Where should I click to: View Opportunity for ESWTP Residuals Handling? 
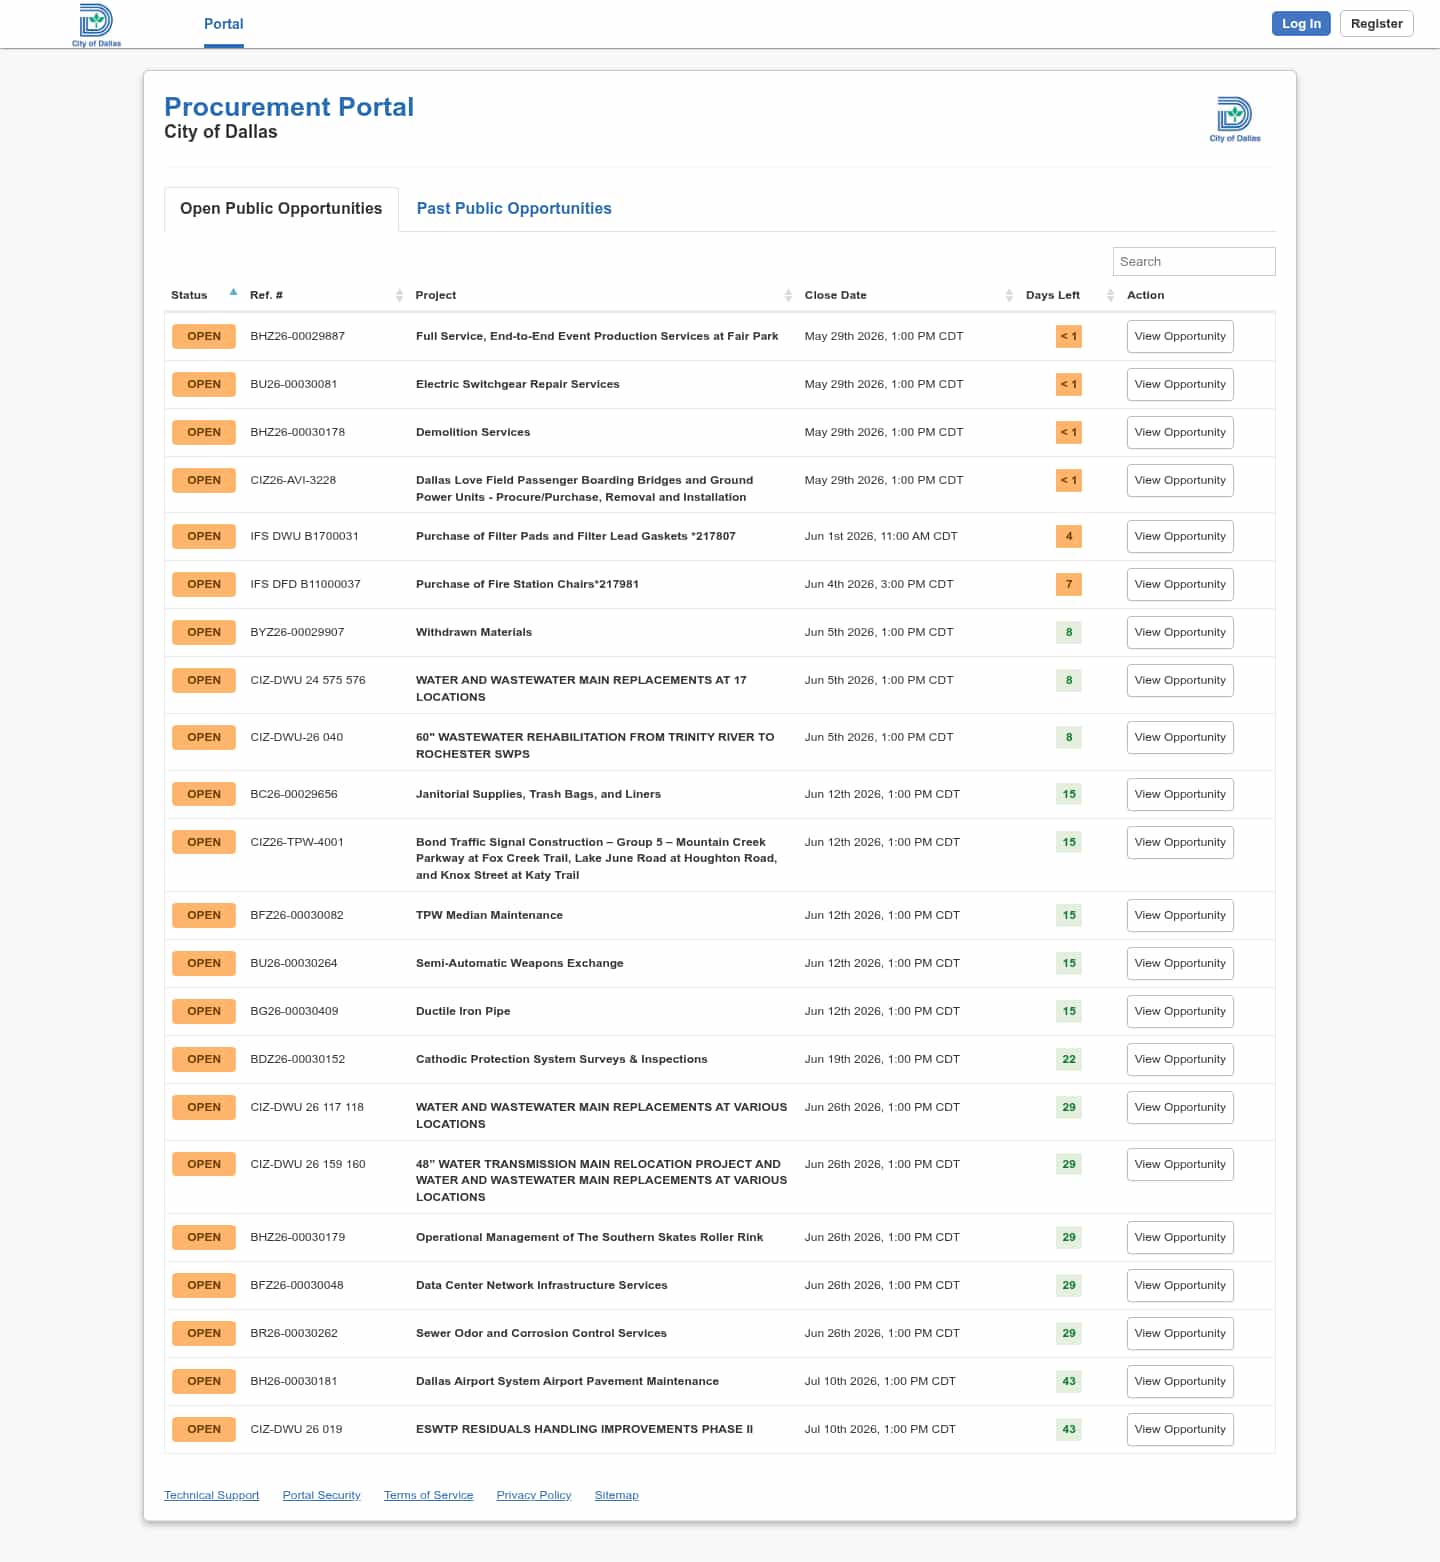point(1180,1429)
